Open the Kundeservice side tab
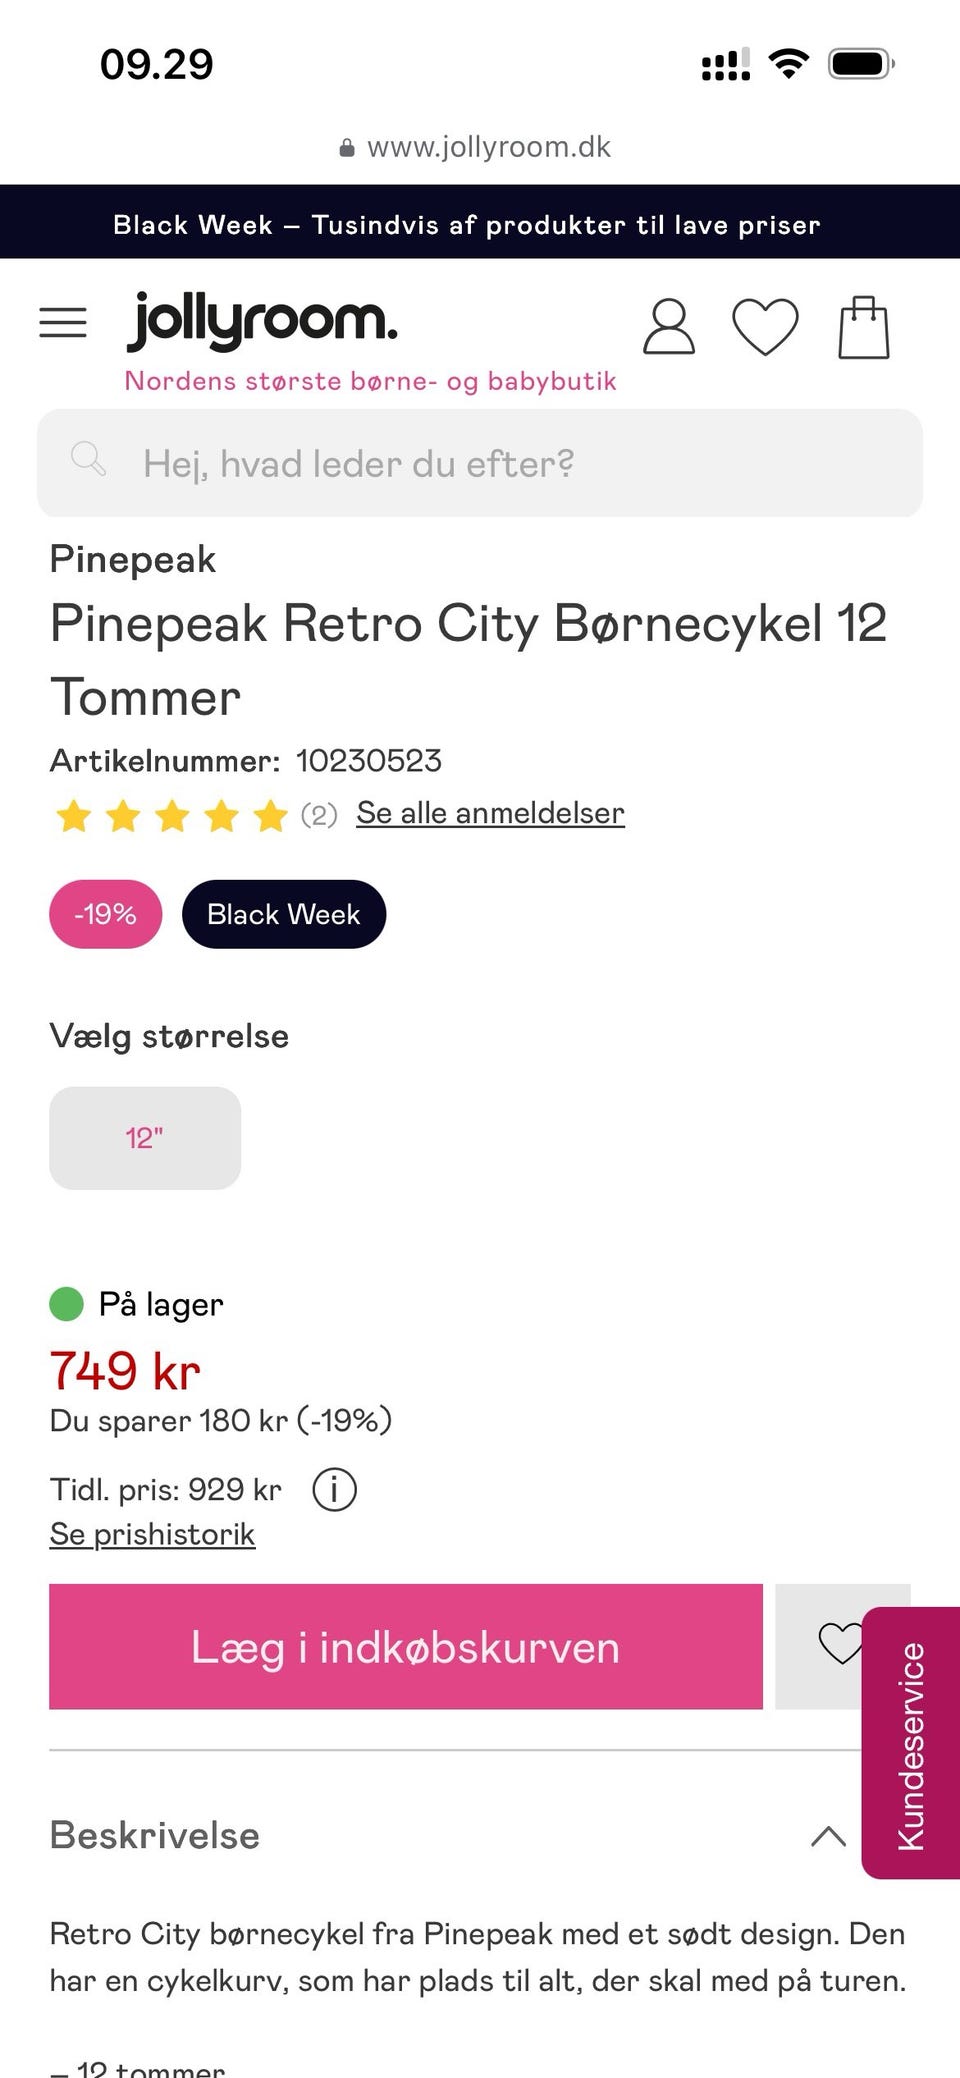 pos(911,1744)
